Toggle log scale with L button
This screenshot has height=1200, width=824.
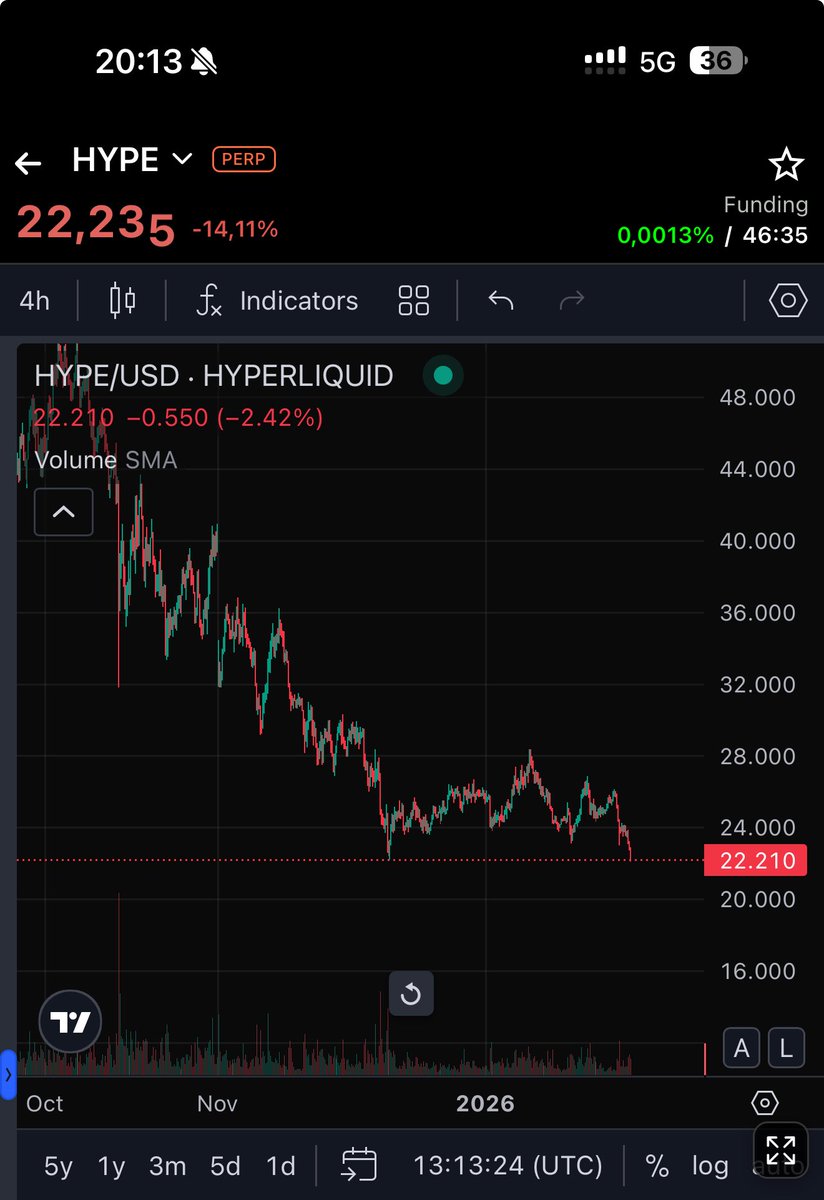pyautogui.click(x=786, y=1048)
